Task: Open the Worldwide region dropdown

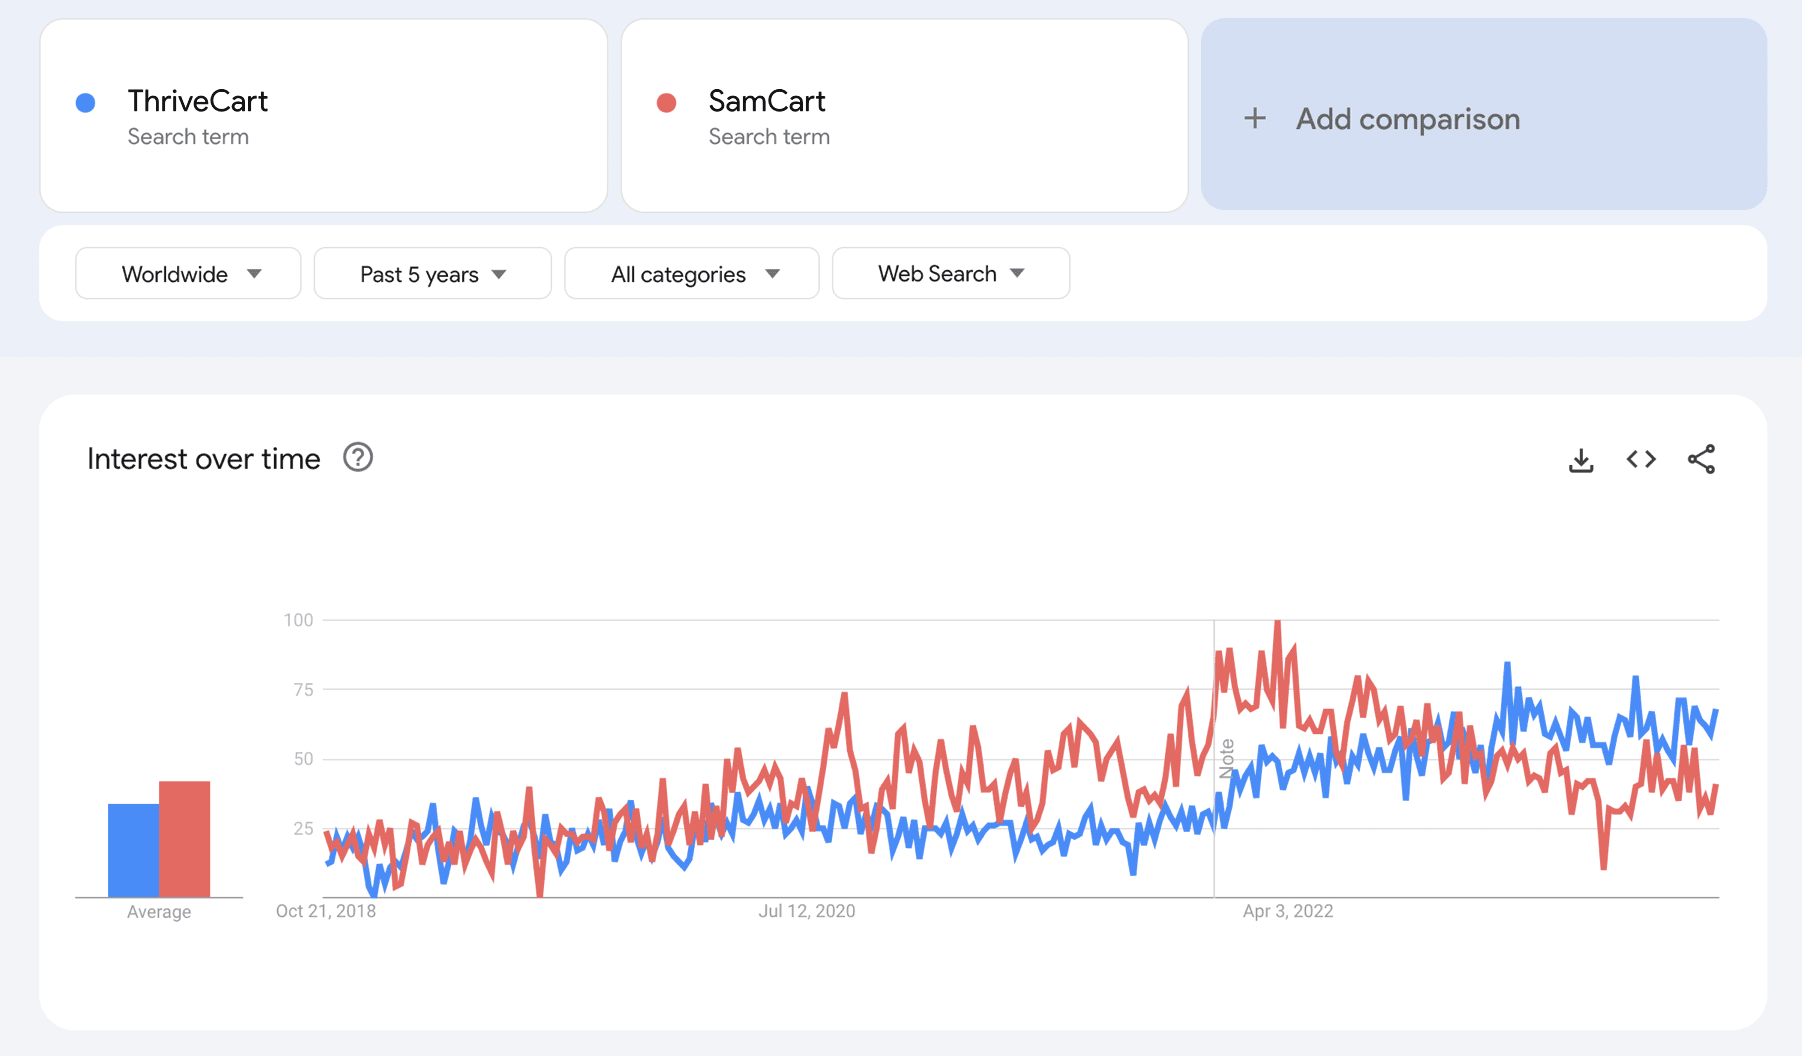Action: coord(188,273)
